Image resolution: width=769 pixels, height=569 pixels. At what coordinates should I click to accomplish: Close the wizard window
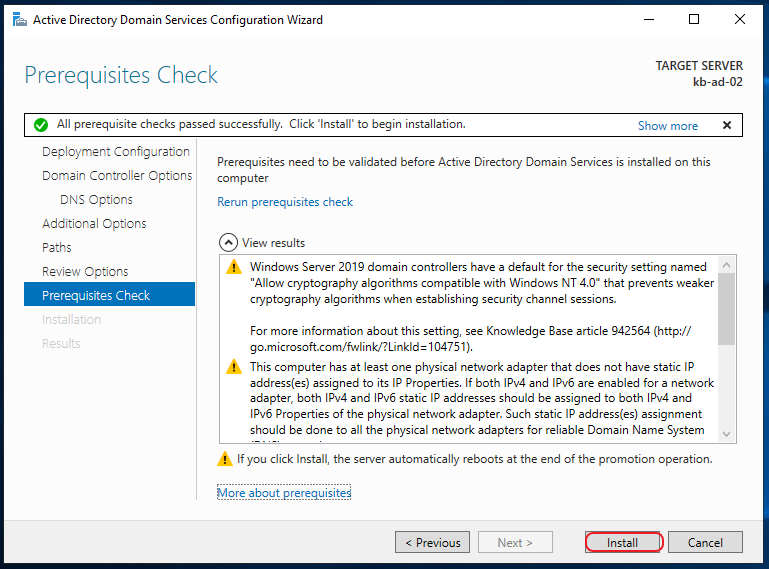[740, 20]
